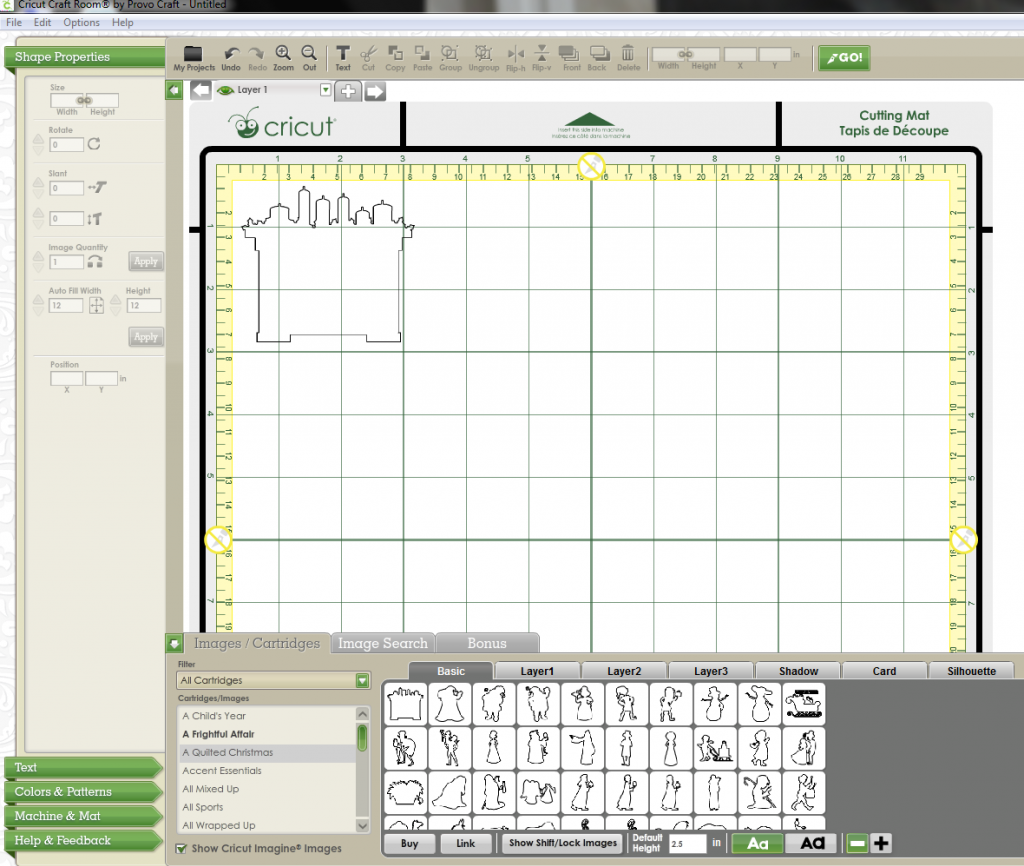Click Apply below Auto Fill Height

tap(146, 337)
